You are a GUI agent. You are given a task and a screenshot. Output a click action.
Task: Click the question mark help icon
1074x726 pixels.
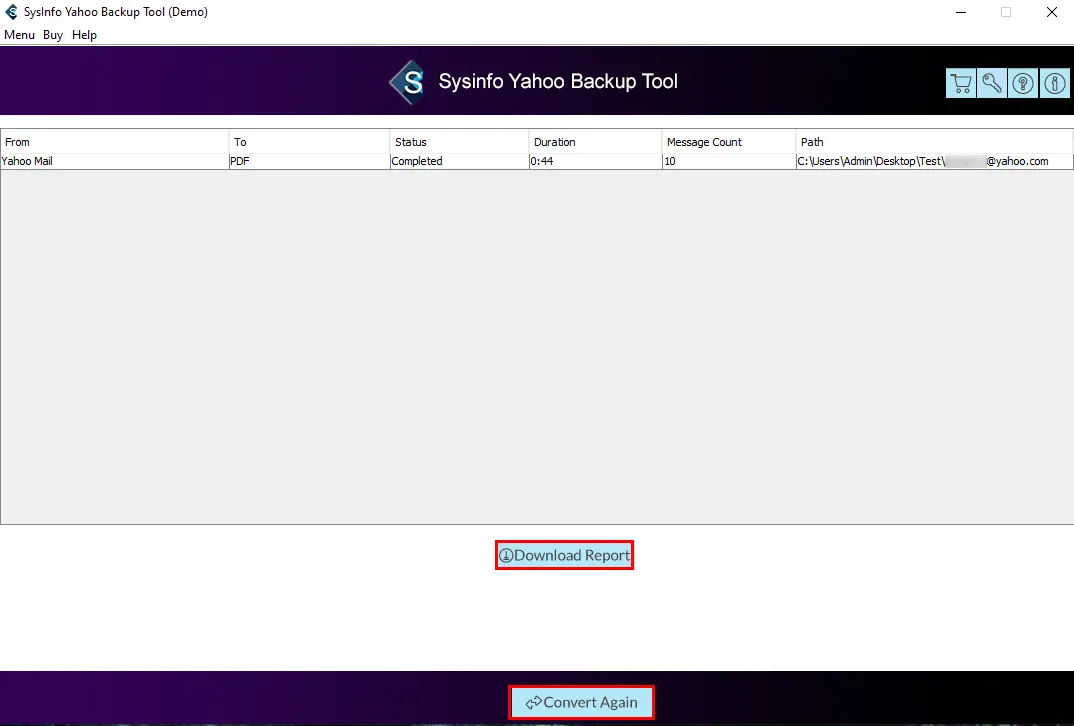[x=1023, y=84]
